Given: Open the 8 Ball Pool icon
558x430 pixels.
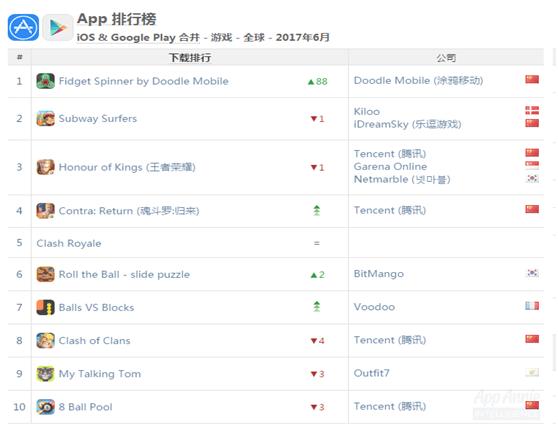Looking at the screenshot, I should (x=46, y=407).
